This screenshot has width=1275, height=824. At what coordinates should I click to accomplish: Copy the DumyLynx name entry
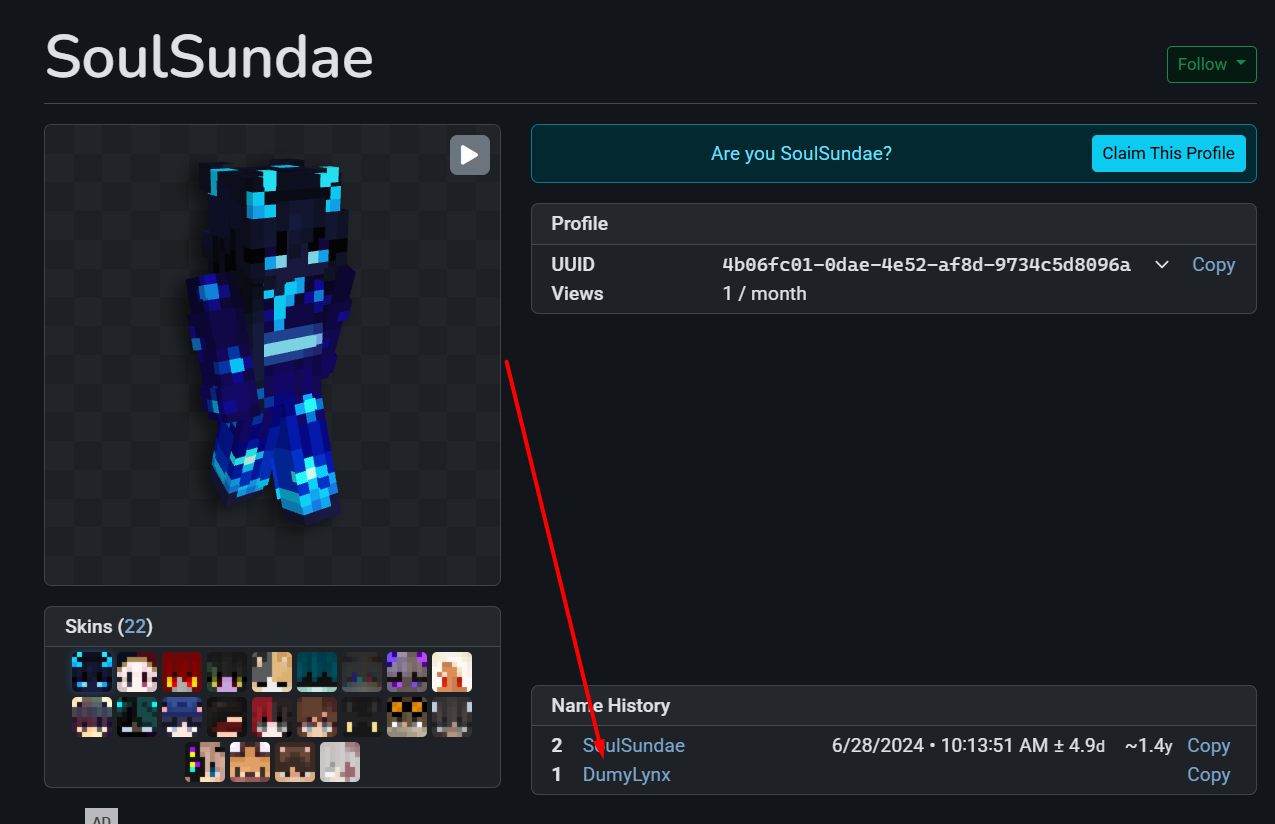(1208, 775)
